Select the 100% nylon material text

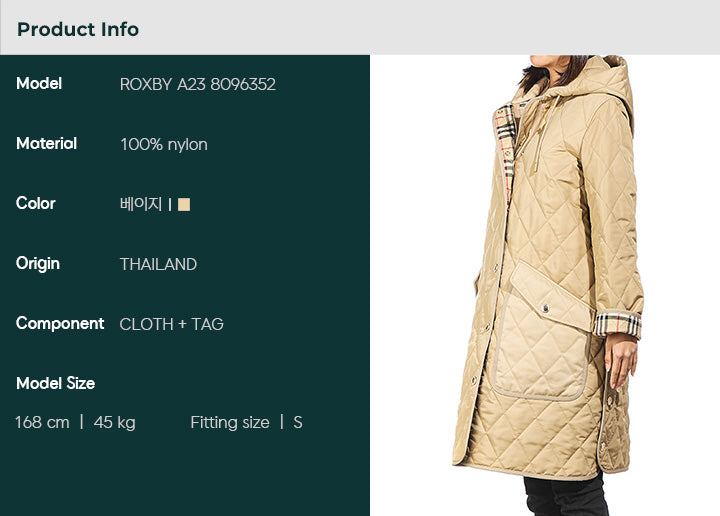coord(163,145)
